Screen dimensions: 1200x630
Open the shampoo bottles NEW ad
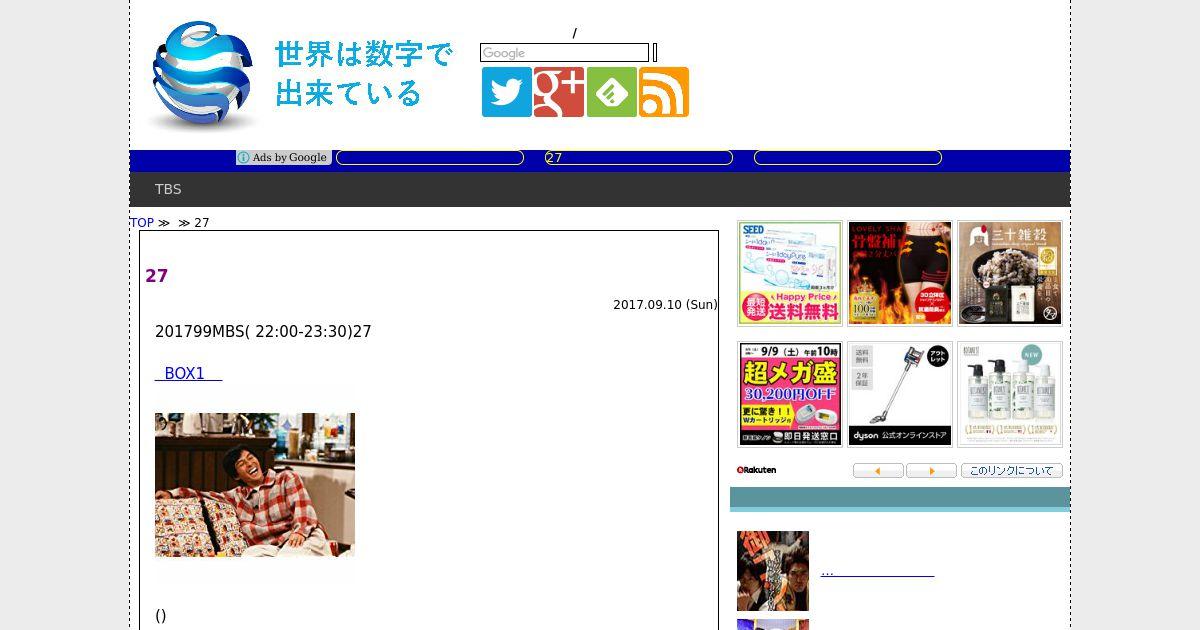pyautogui.click(x=1010, y=394)
